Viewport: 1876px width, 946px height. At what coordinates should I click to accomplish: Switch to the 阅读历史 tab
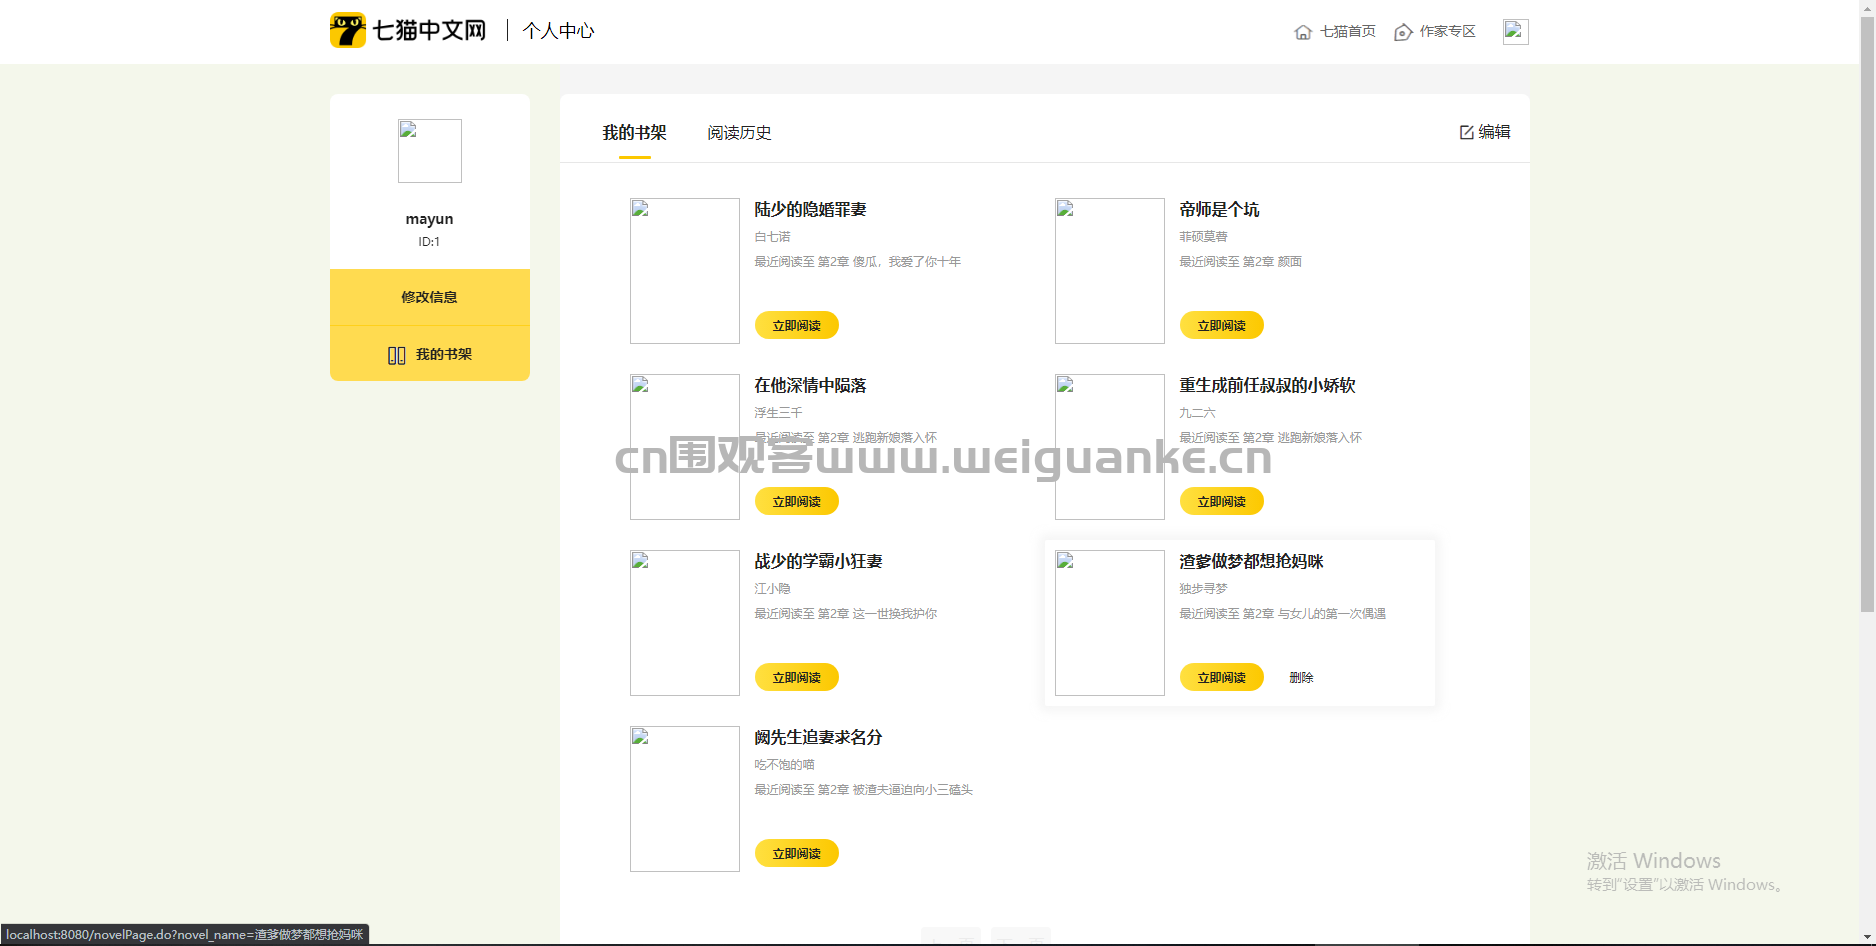tap(739, 132)
